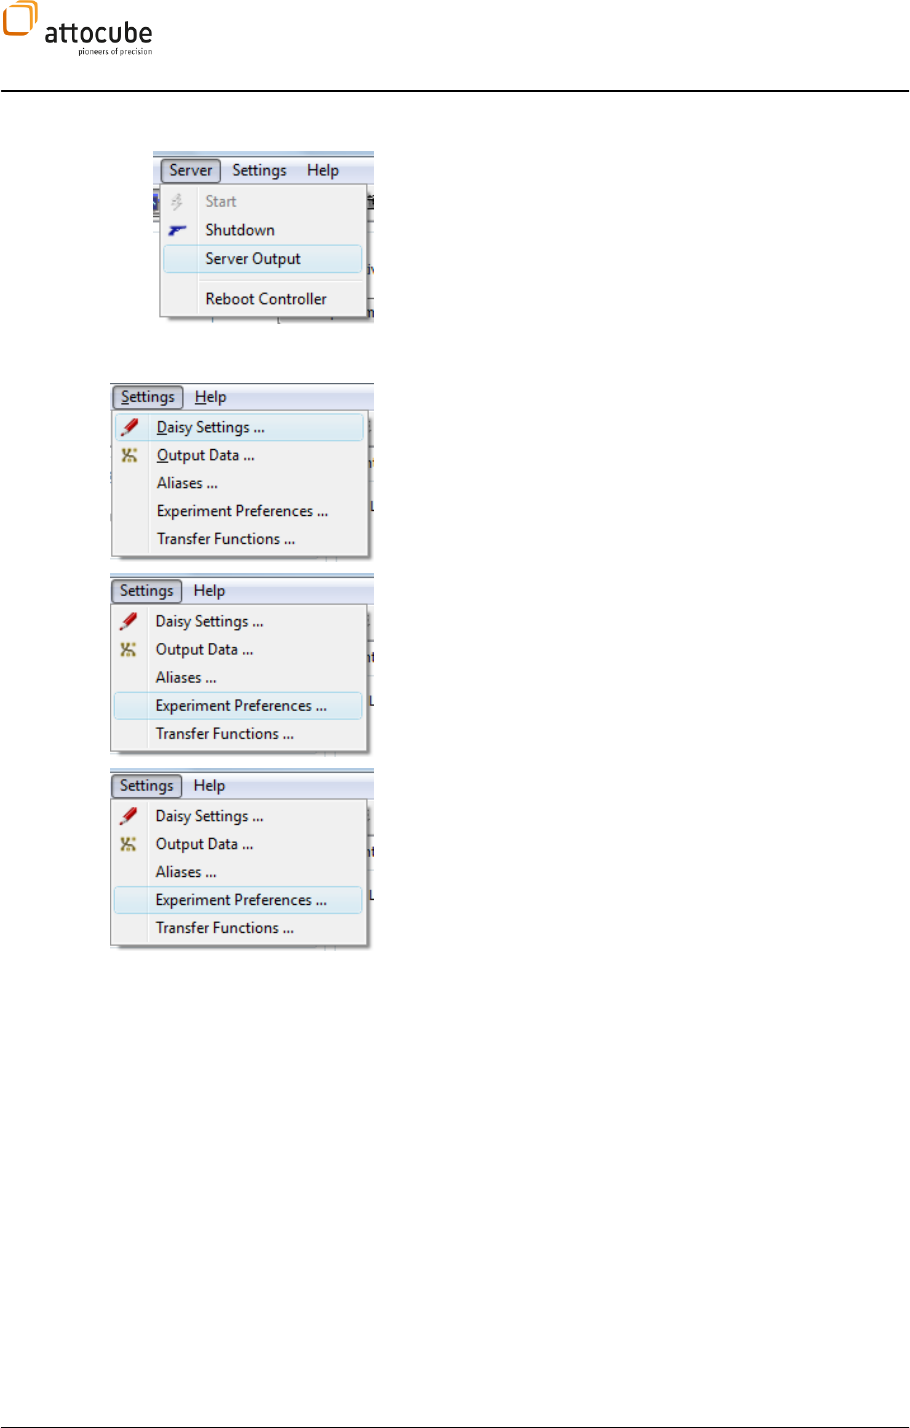This screenshot has height=1428, width=910.
Task: Click Help menu with underlined H
Action: click(210, 397)
